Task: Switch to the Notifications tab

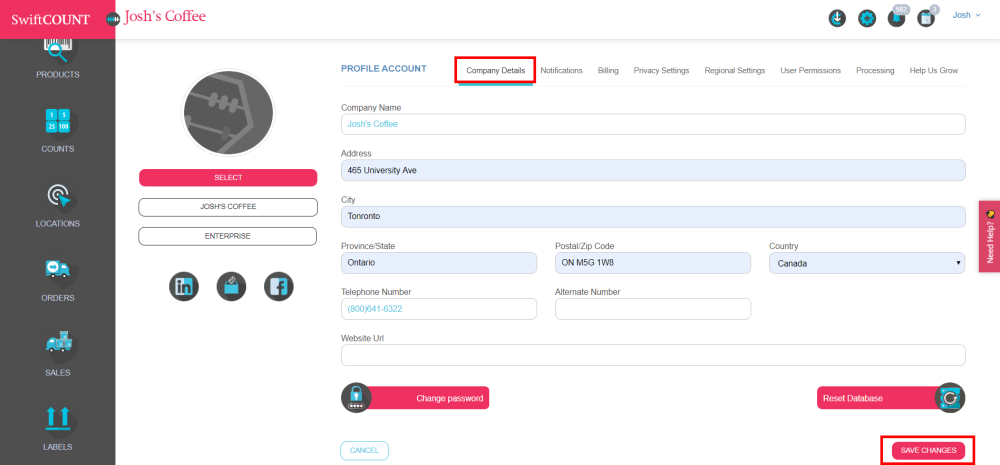Action: 561,71
